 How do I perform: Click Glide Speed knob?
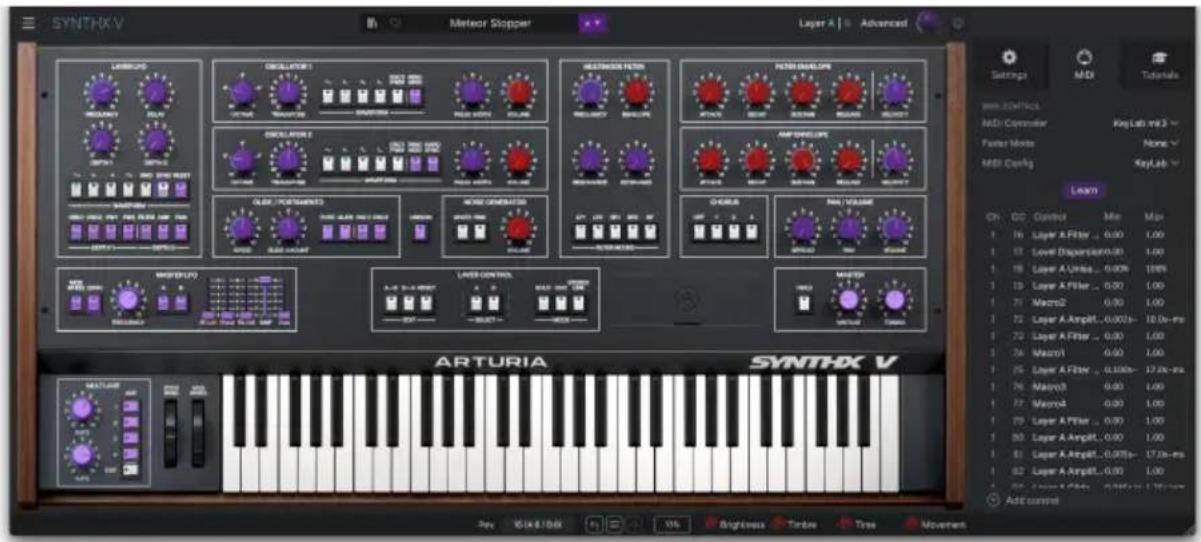(241, 230)
